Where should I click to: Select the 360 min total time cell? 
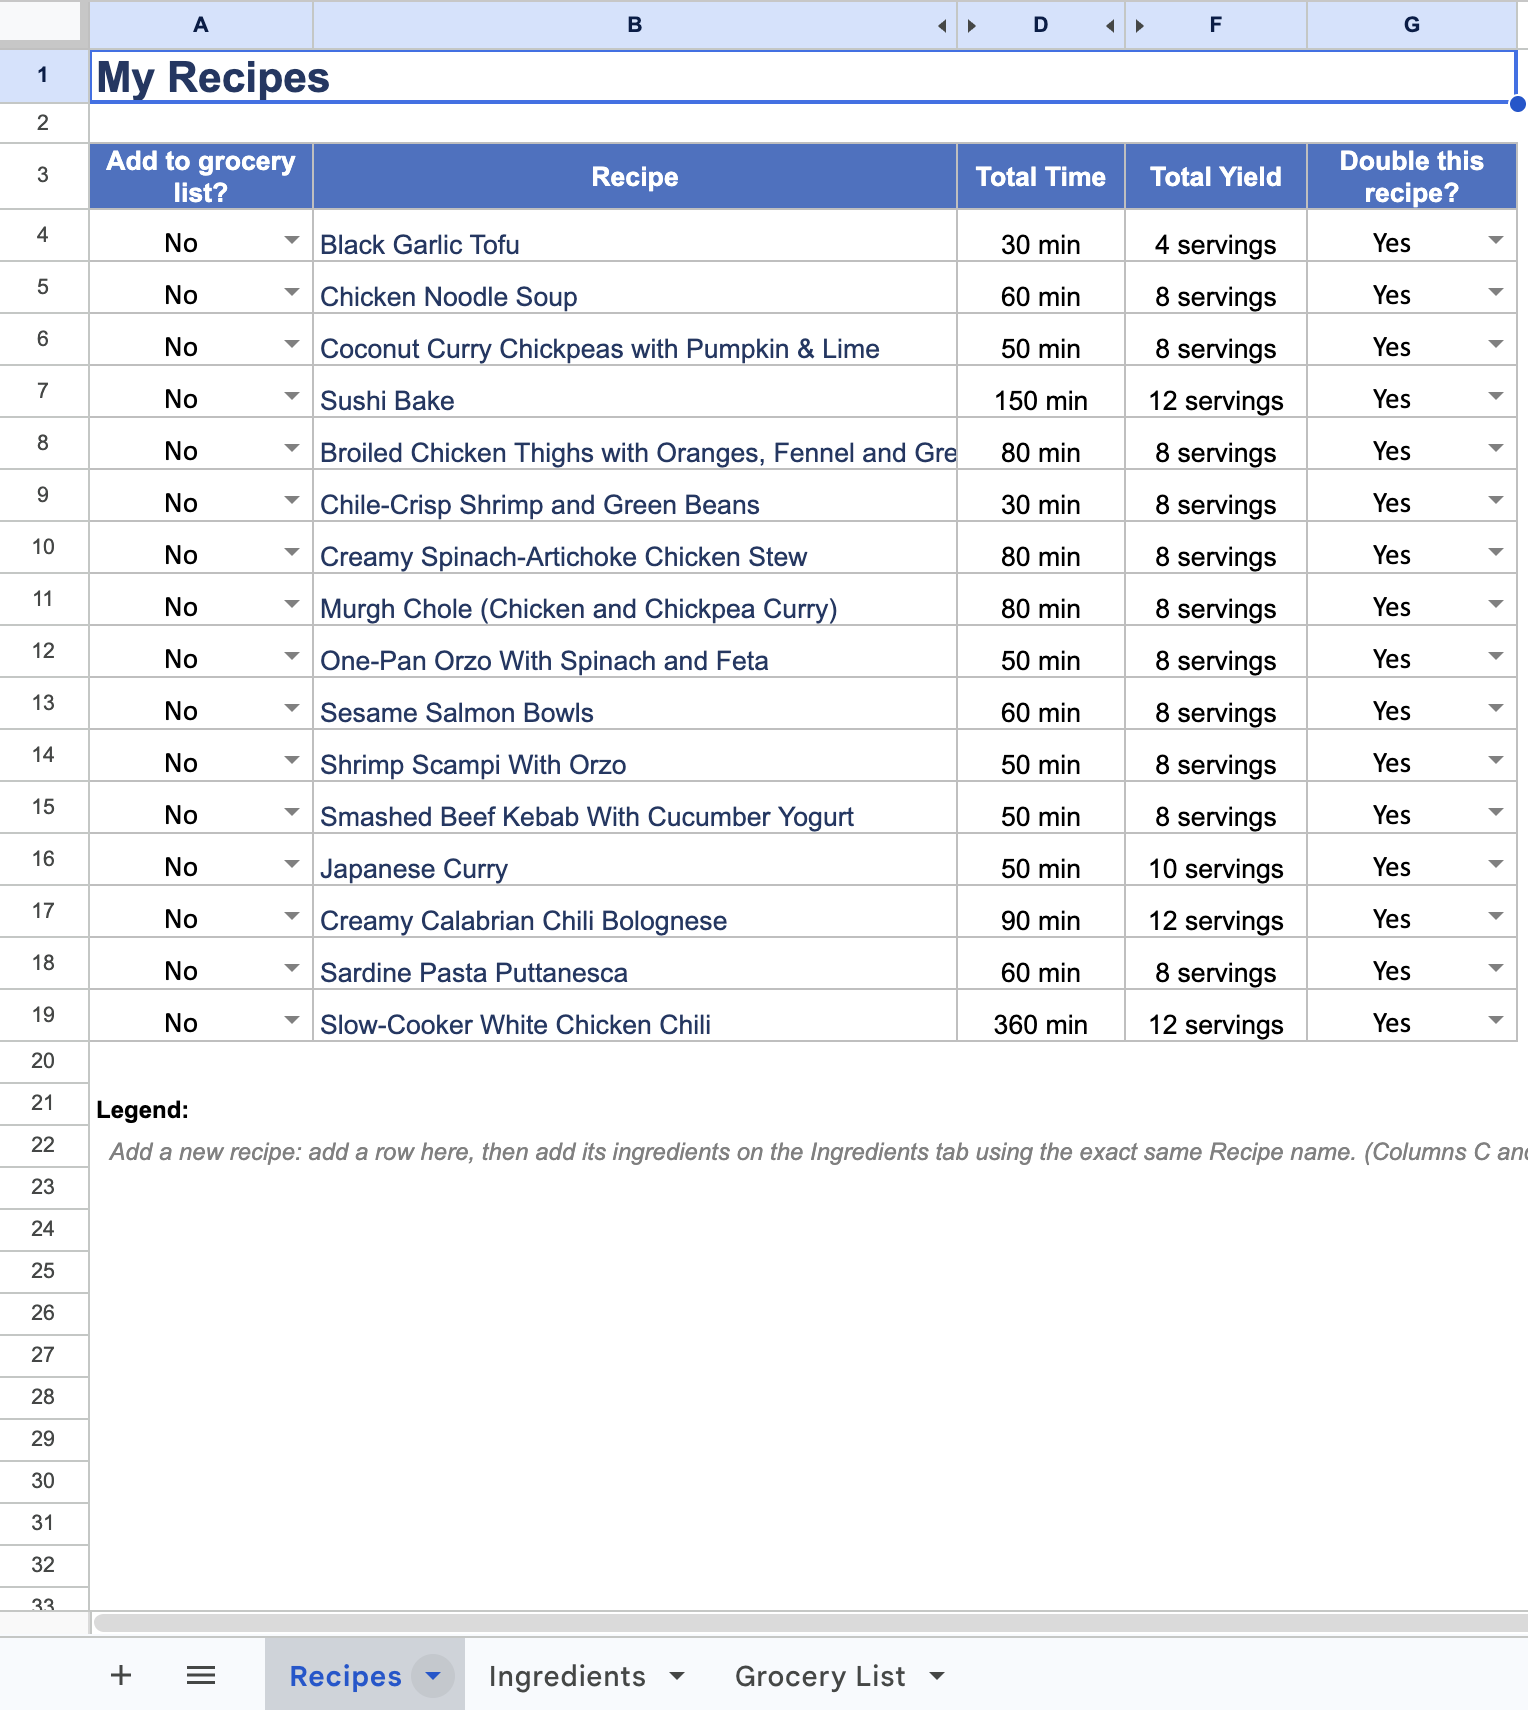[1041, 1016]
